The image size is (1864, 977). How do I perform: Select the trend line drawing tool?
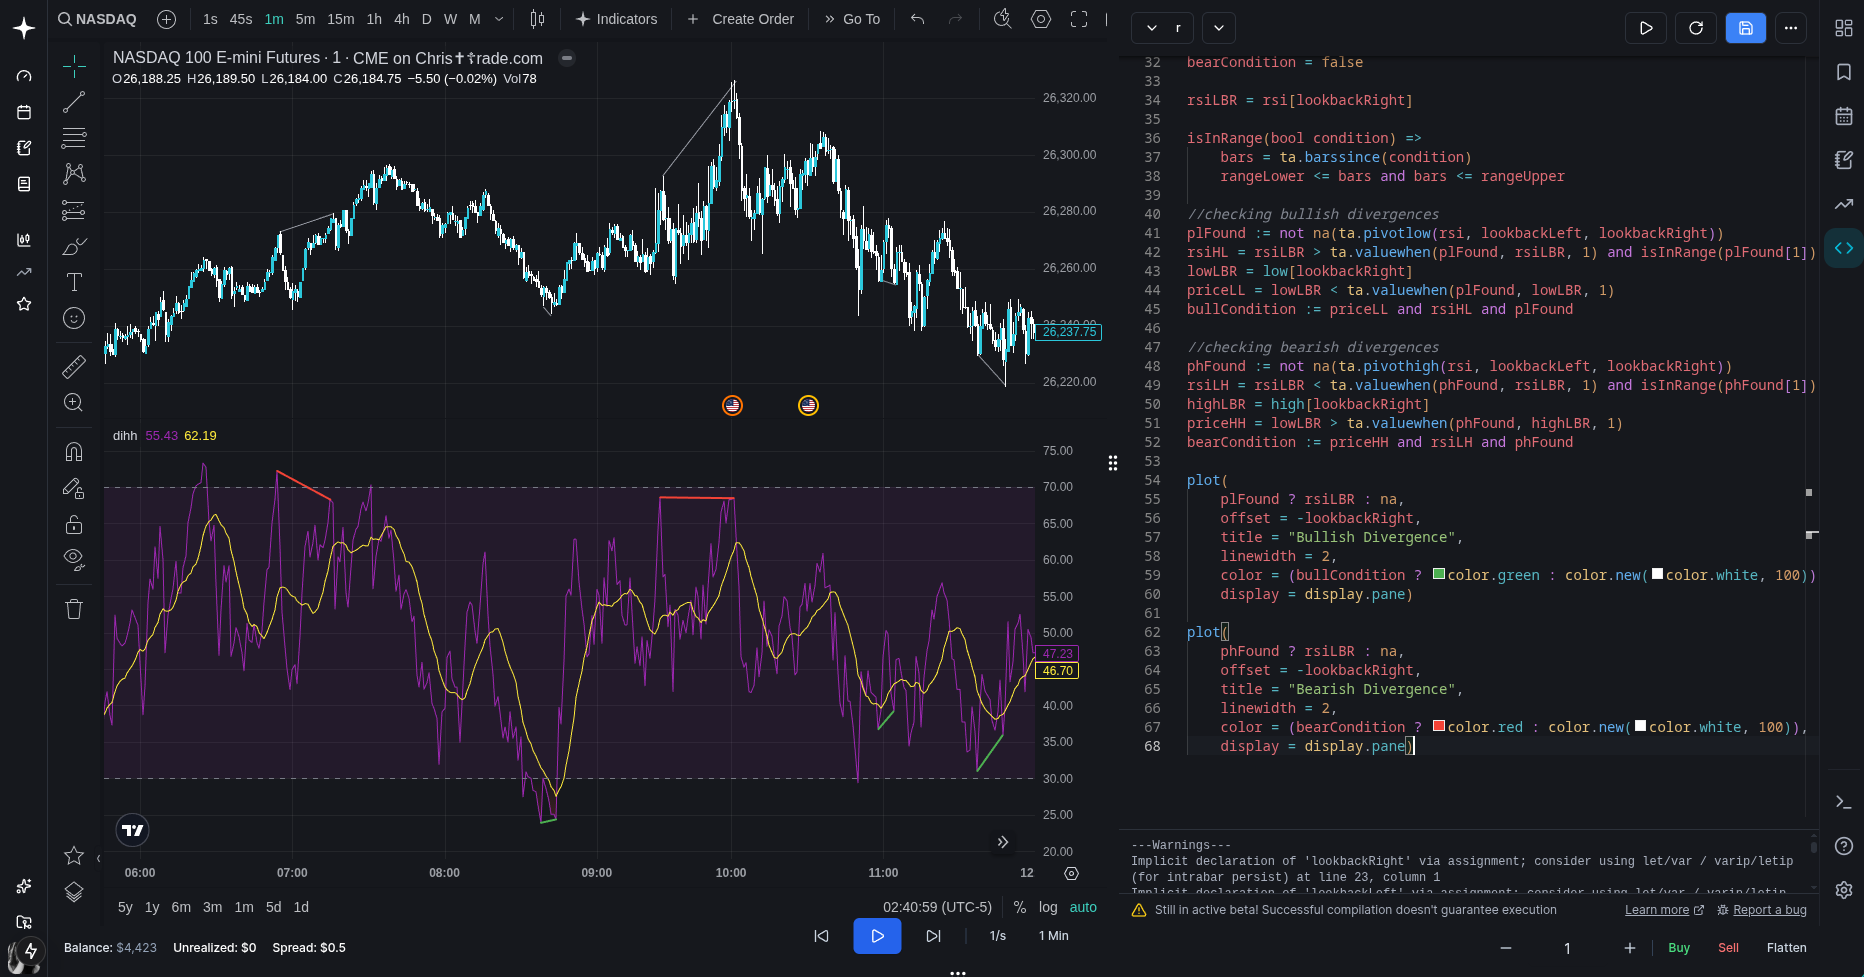(x=74, y=102)
